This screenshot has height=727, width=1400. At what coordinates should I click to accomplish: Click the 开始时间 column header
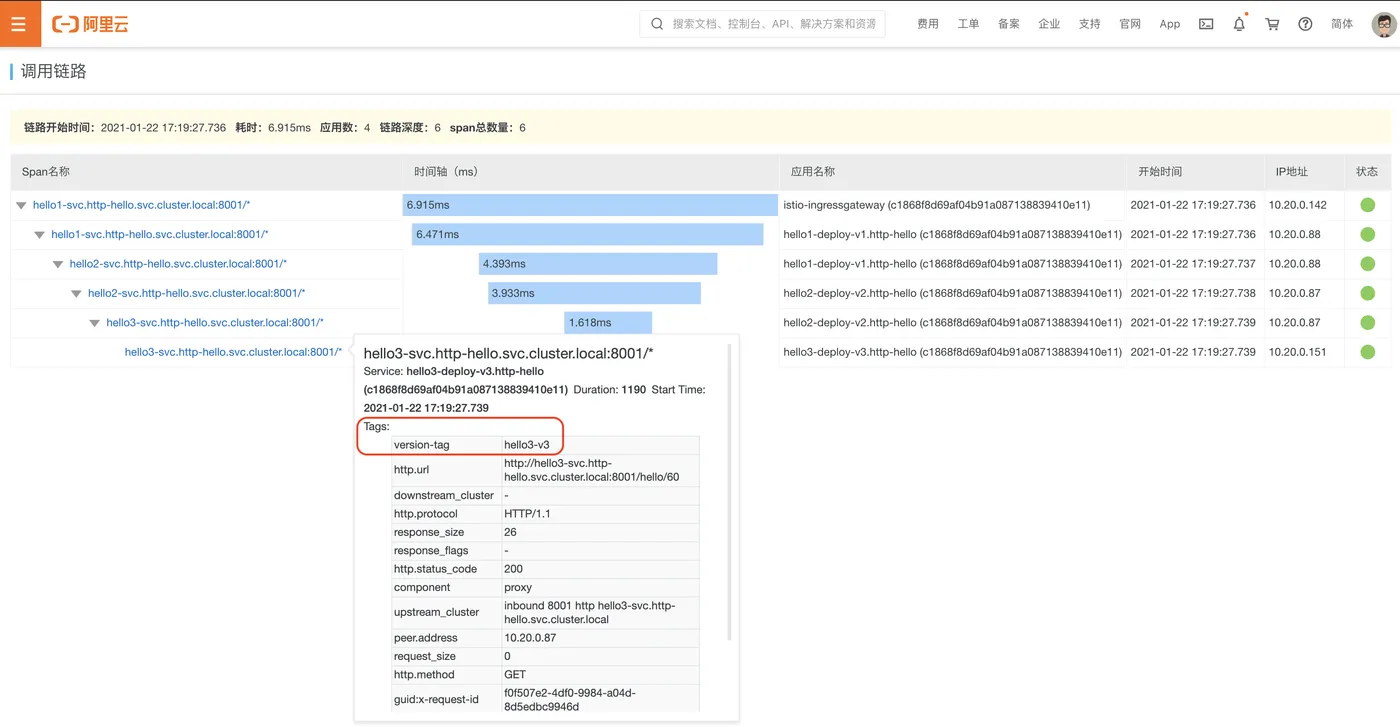point(1160,172)
